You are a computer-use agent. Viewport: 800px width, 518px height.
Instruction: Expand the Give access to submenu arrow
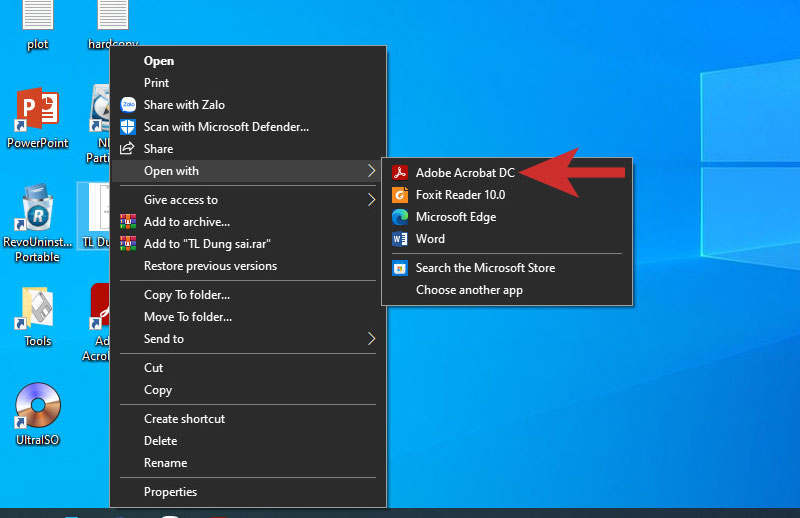pyautogui.click(x=371, y=200)
